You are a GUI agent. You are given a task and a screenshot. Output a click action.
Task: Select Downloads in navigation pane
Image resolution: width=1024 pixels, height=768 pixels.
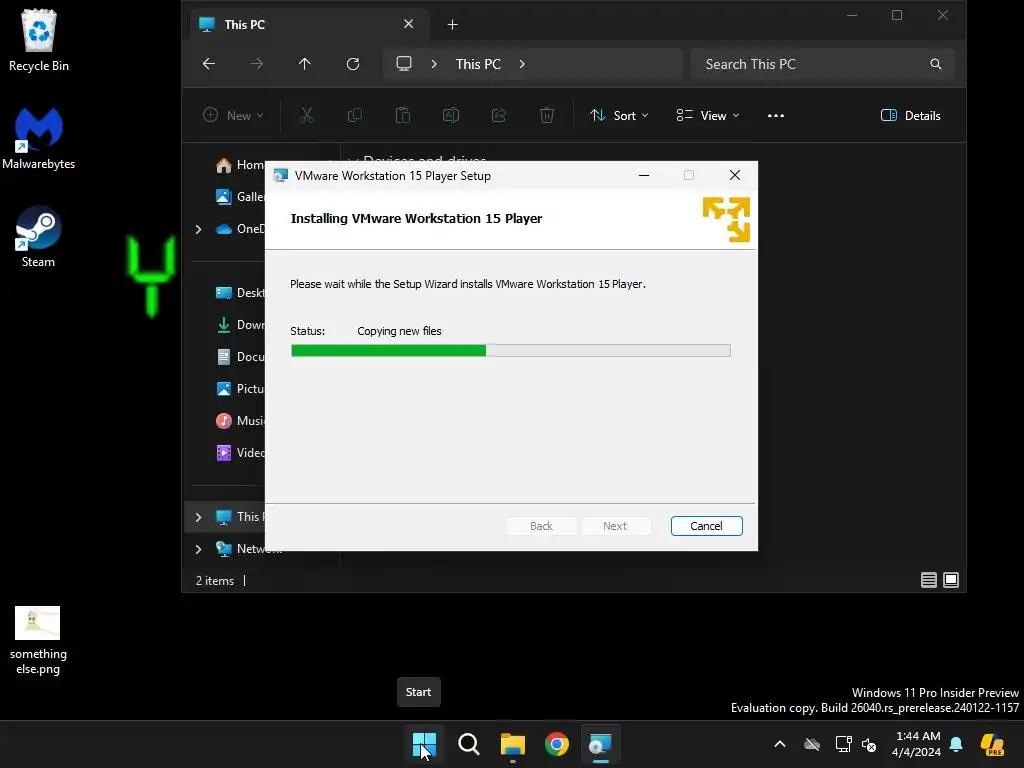click(x=239, y=325)
